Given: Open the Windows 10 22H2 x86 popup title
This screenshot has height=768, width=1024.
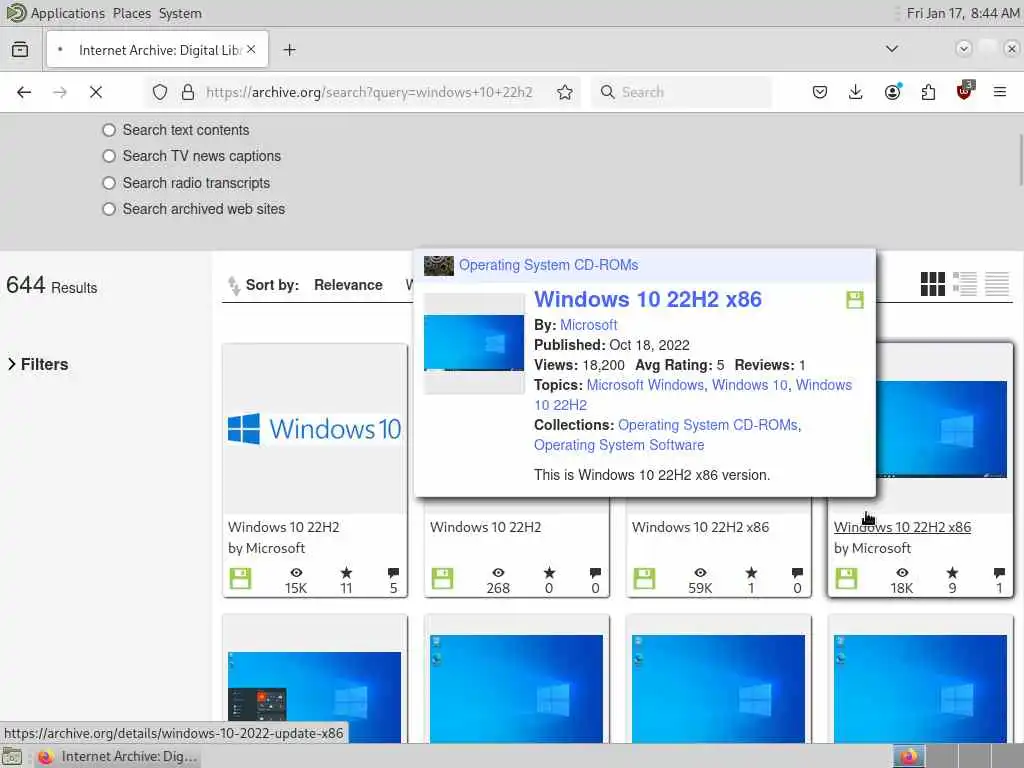Looking at the screenshot, I should click(648, 299).
